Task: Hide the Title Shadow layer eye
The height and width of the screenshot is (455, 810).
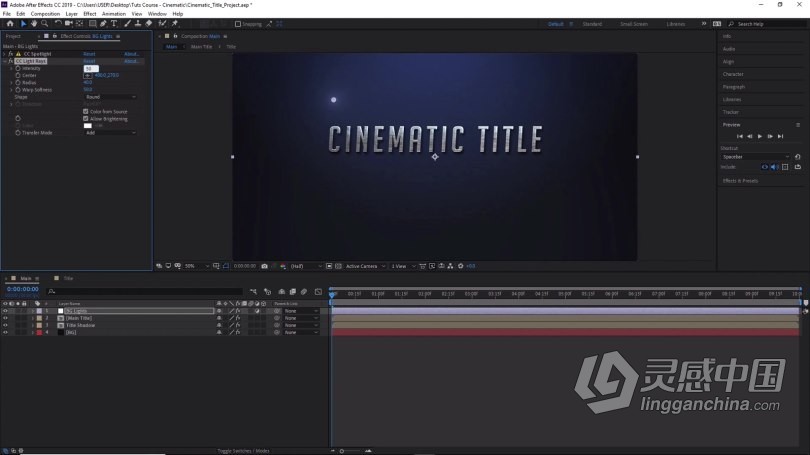Action: (x=5, y=325)
